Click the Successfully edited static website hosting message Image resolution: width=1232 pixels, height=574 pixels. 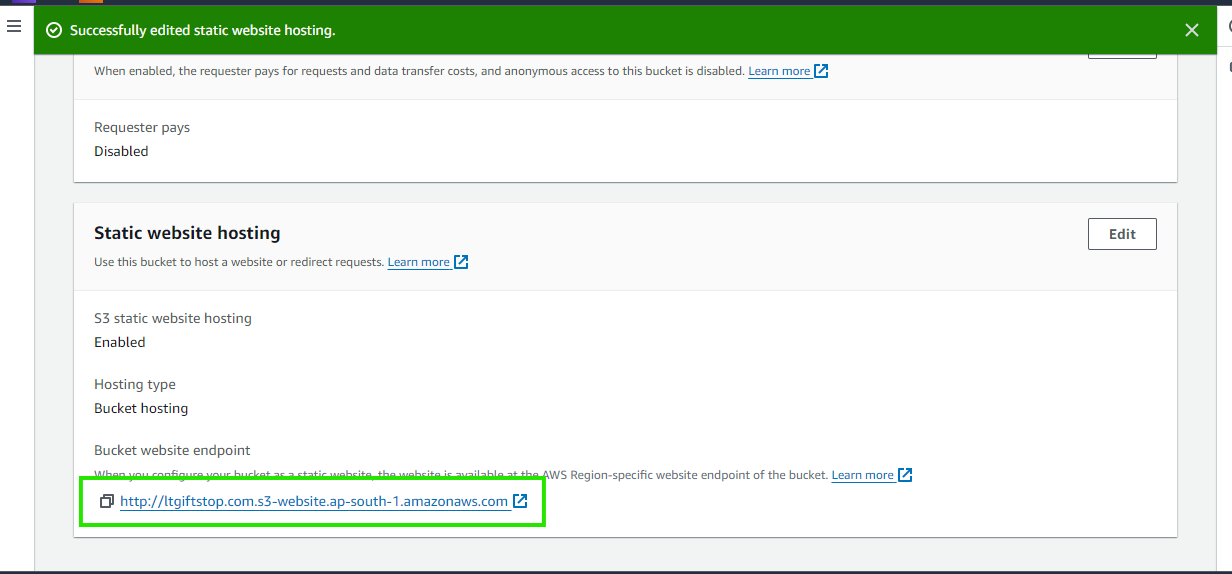click(x=202, y=30)
